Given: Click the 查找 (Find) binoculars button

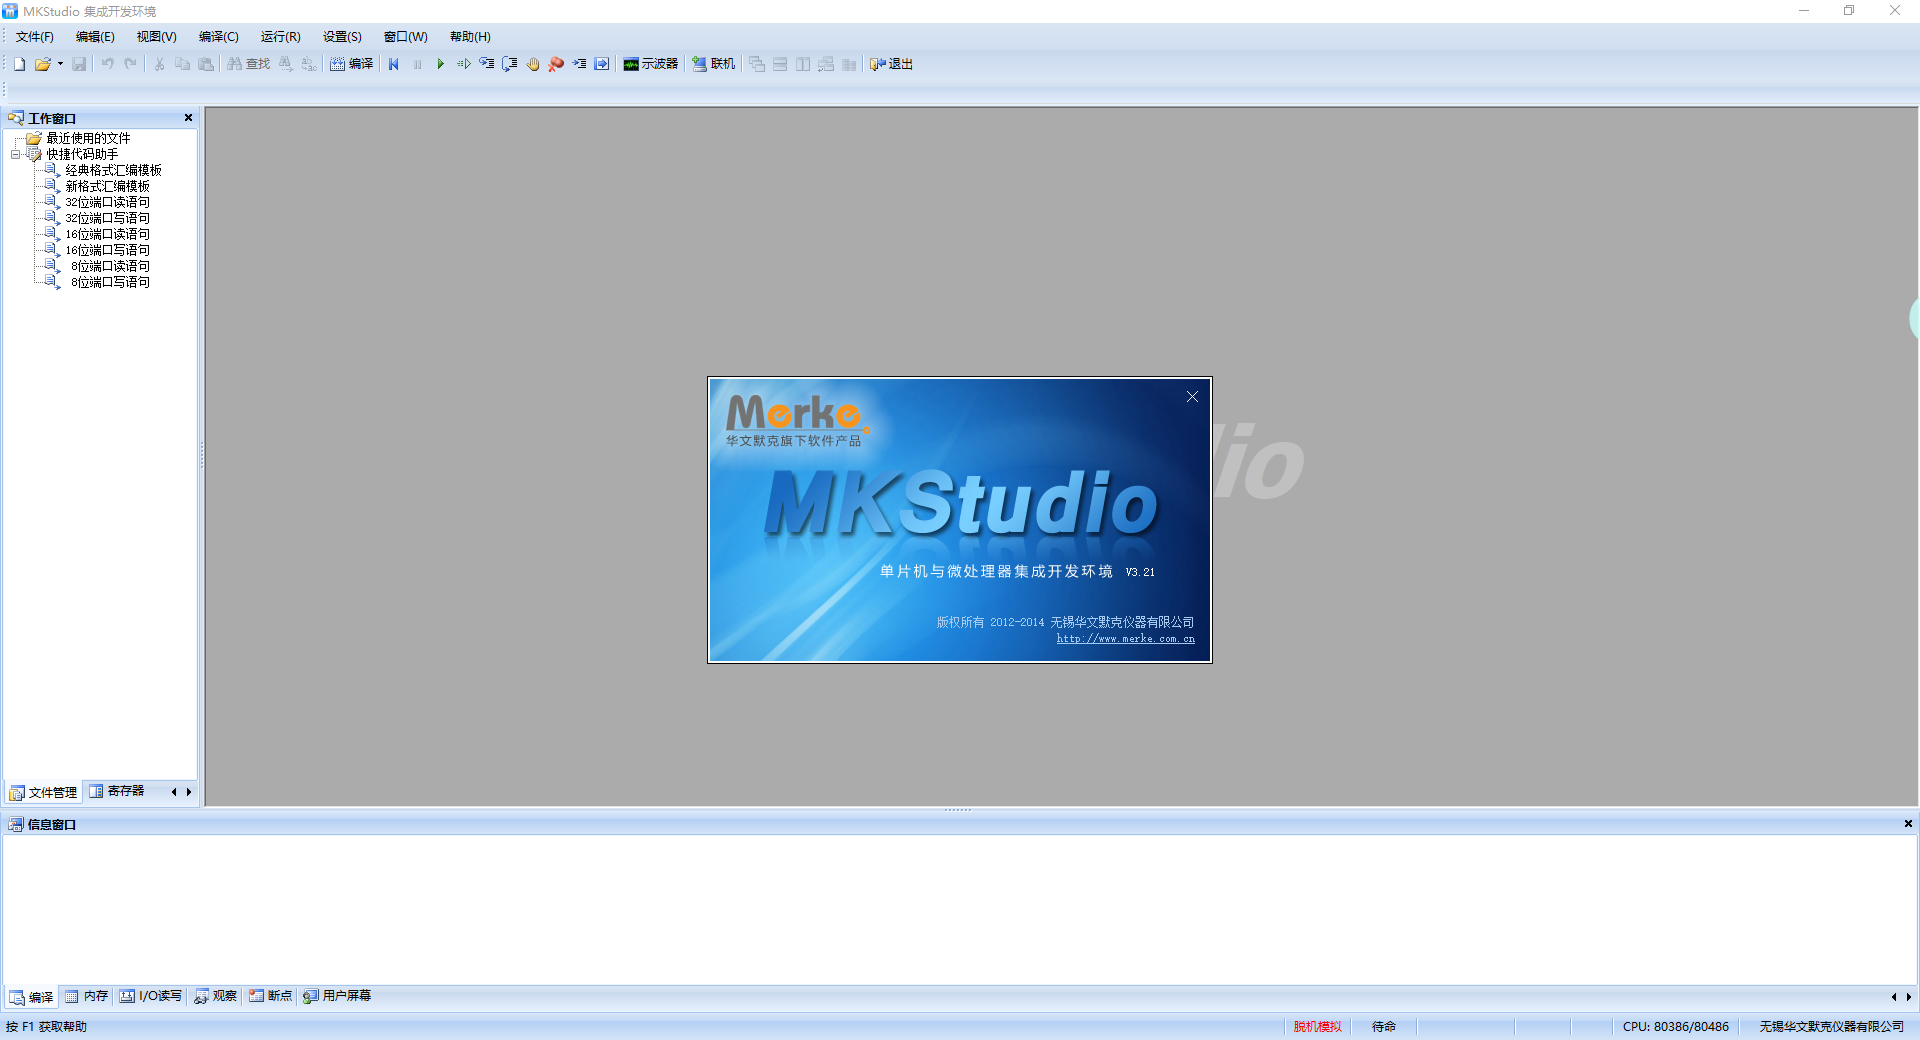Looking at the screenshot, I should click(x=248, y=64).
